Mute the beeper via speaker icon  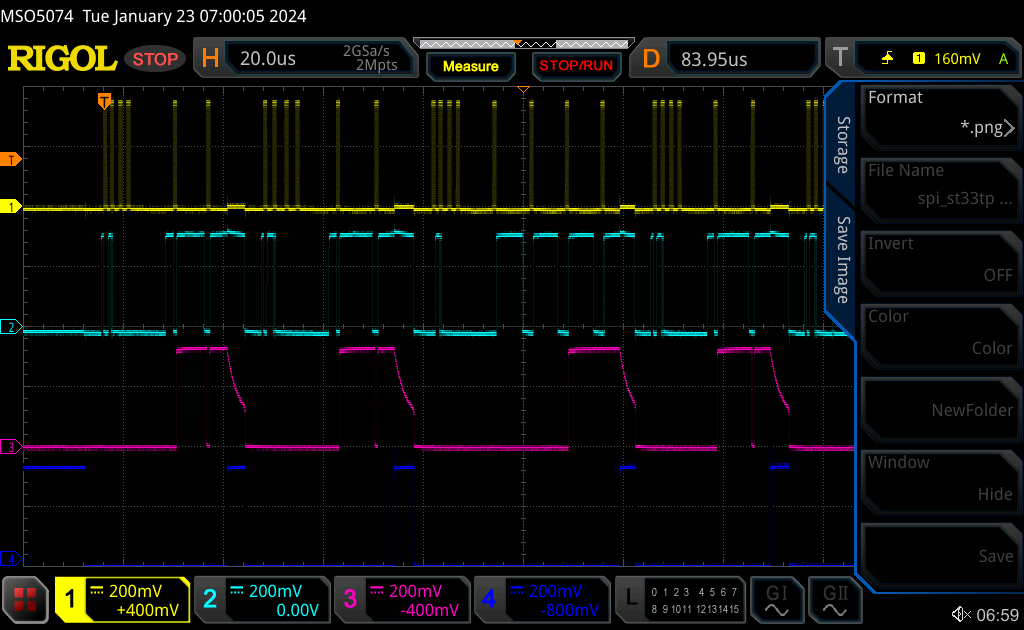point(961,613)
